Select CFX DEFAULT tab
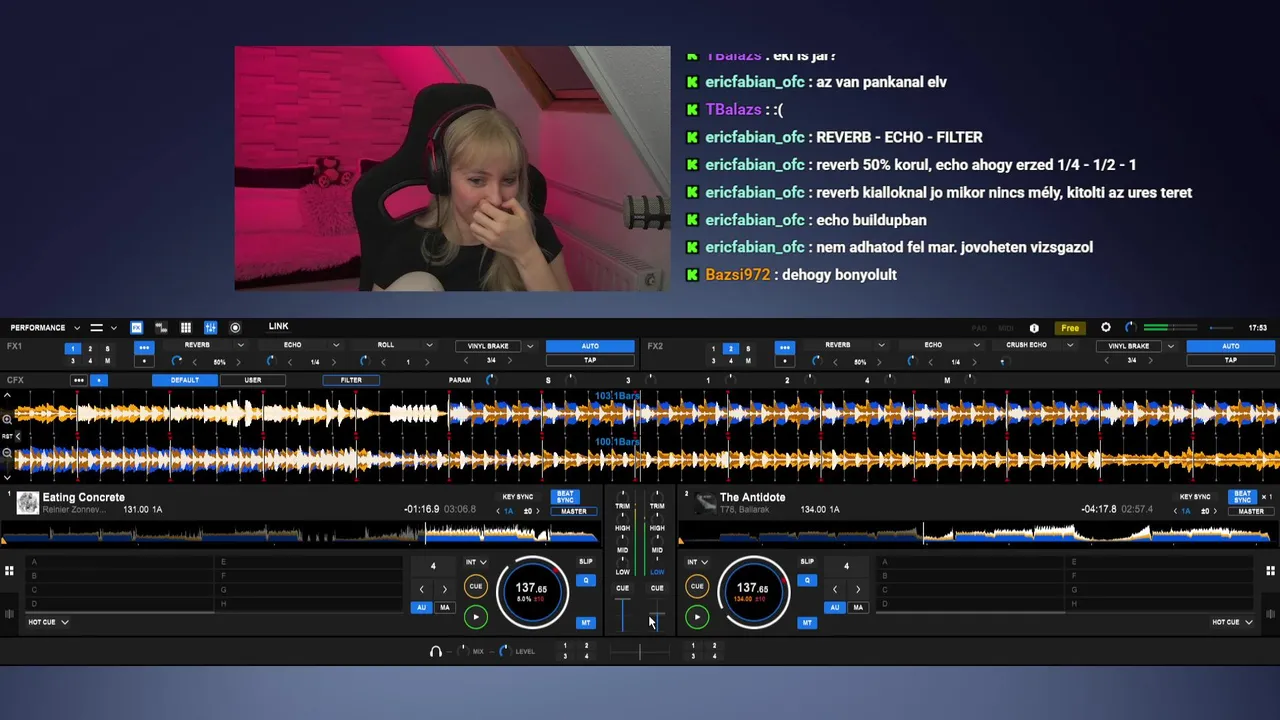Image resolution: width=1280 pixels, height=720 pixels. [185, 380]
